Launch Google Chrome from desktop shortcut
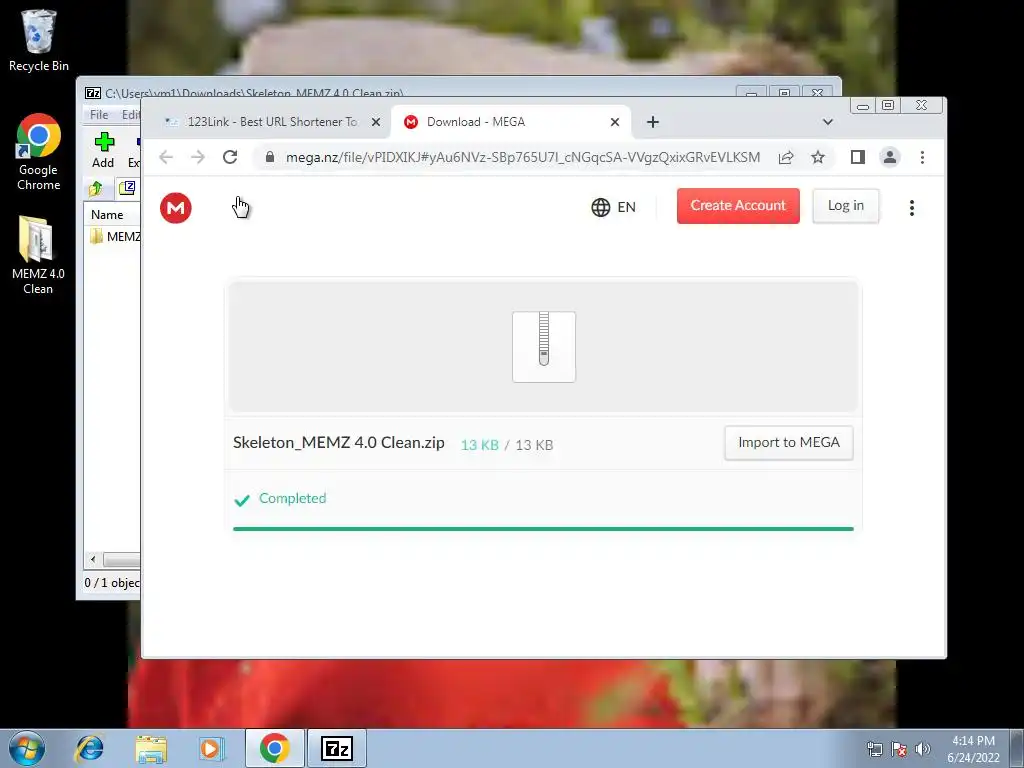The image size is (1024, 768). [39, 152]
